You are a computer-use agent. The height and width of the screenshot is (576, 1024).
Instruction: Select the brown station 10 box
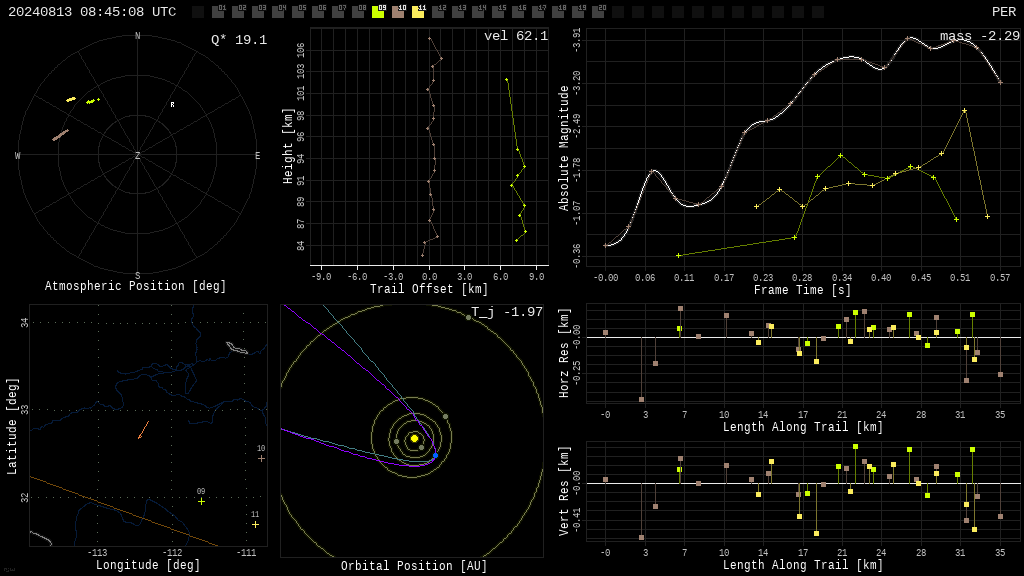tap(398, 11)
